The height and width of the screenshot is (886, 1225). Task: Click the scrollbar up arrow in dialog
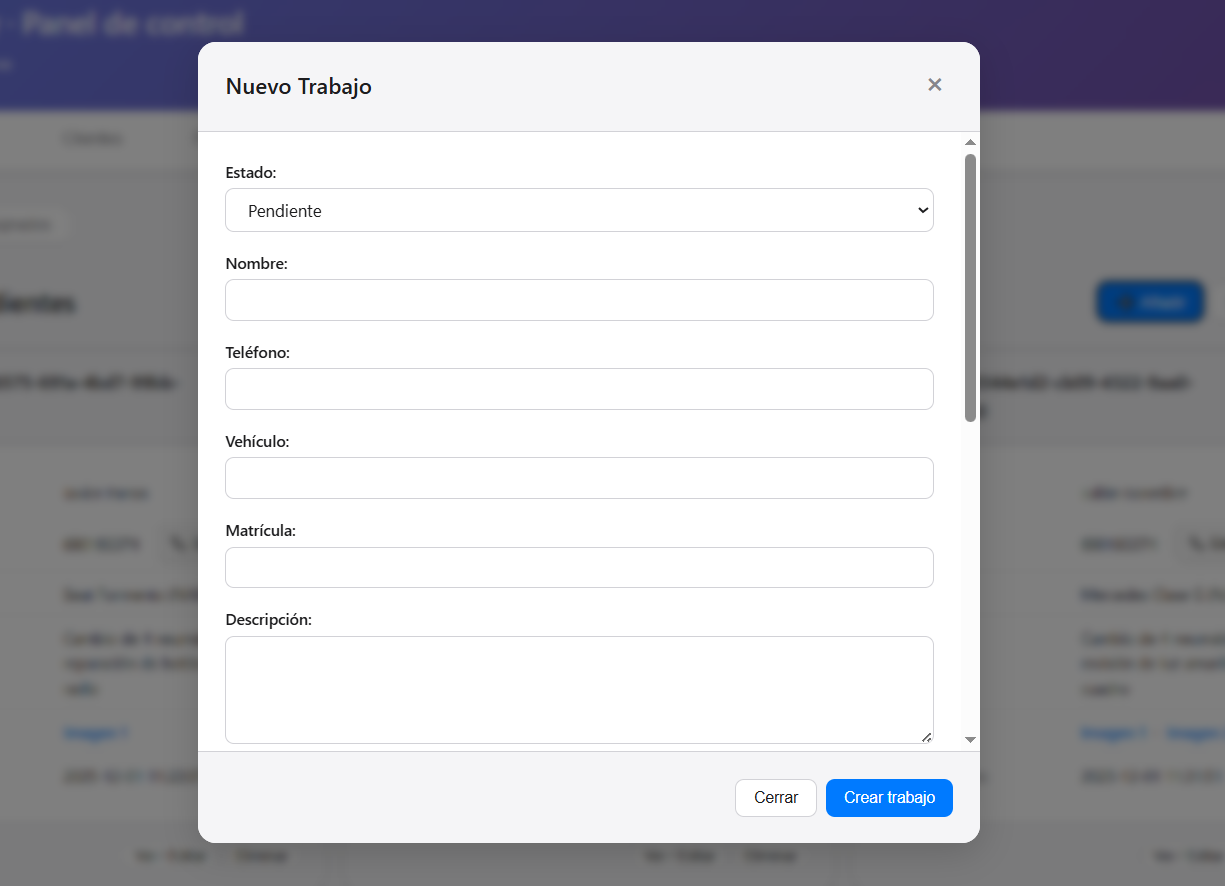970,143
